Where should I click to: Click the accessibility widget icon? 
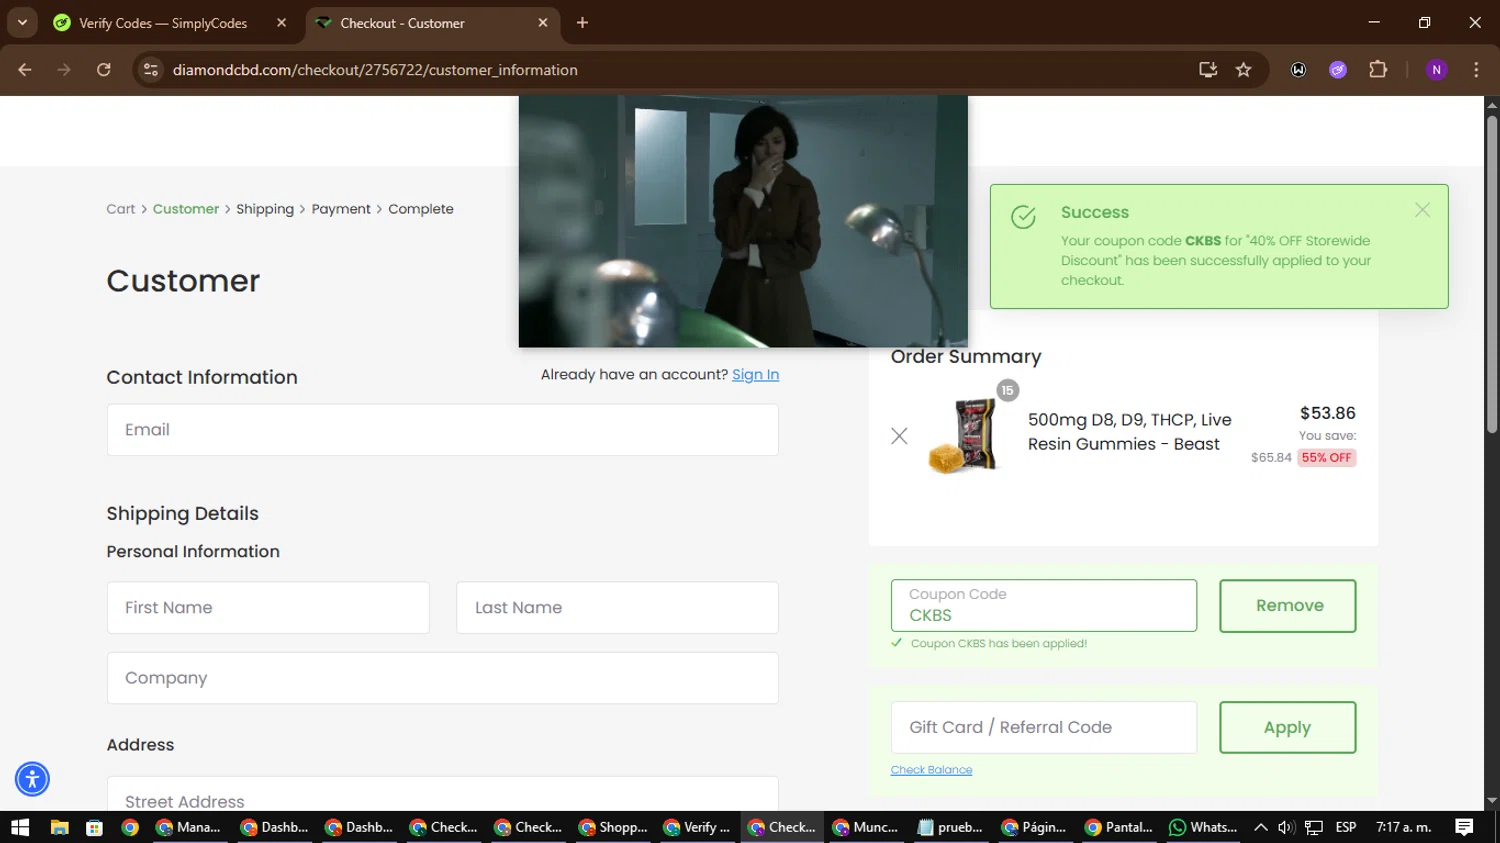32,779
